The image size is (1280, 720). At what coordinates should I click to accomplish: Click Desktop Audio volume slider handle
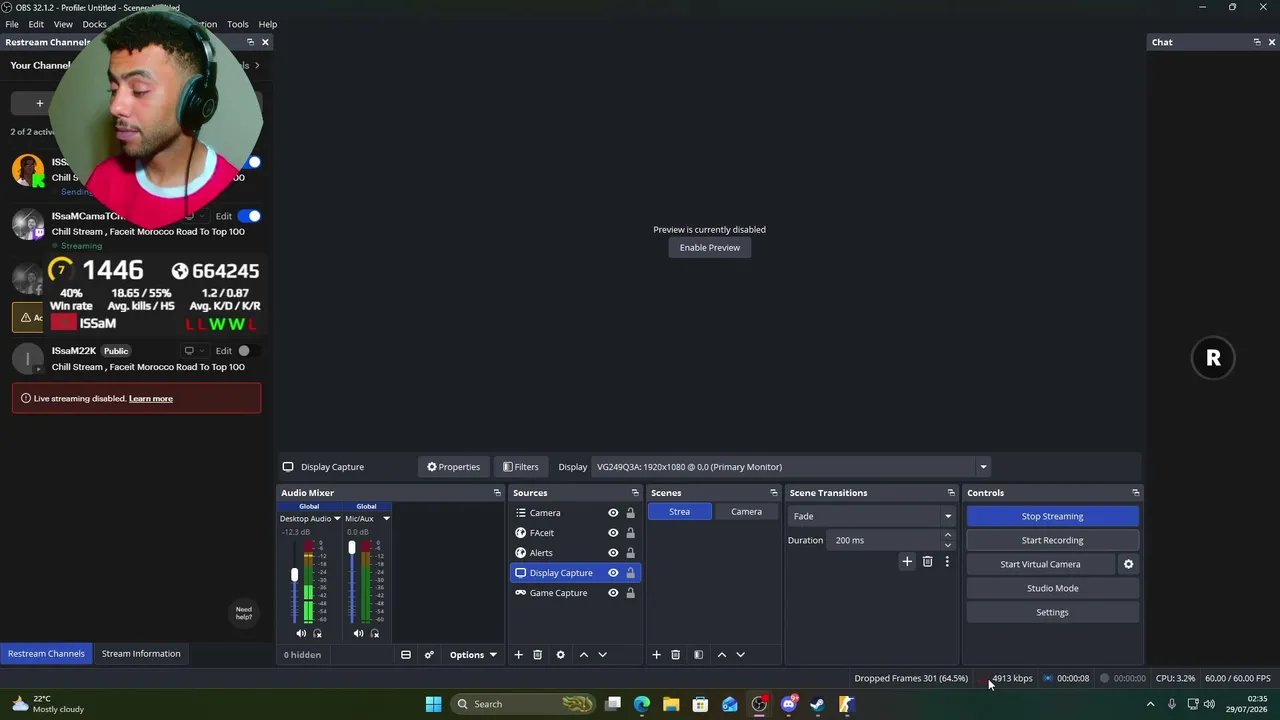pos(294,575)
